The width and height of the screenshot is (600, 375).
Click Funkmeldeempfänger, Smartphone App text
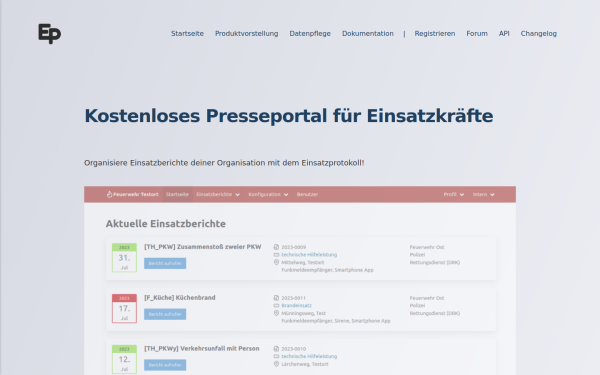[328, 270]
